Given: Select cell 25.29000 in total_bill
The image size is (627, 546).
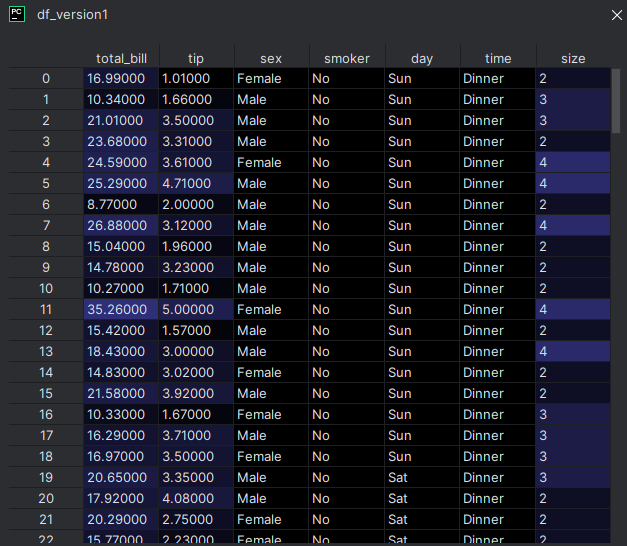Looking at the screenshot, I should click(x=121, y=184).
